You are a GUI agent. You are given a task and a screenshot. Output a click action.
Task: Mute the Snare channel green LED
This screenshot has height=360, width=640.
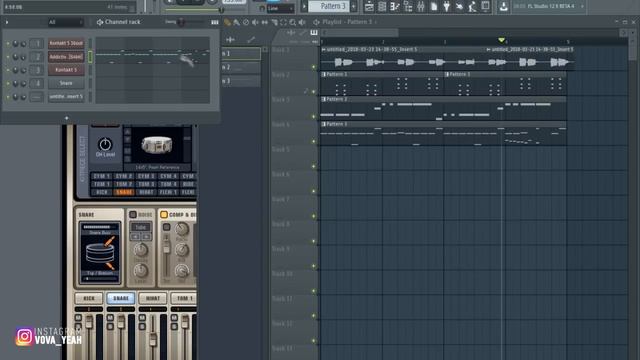(x=8, y=83)
